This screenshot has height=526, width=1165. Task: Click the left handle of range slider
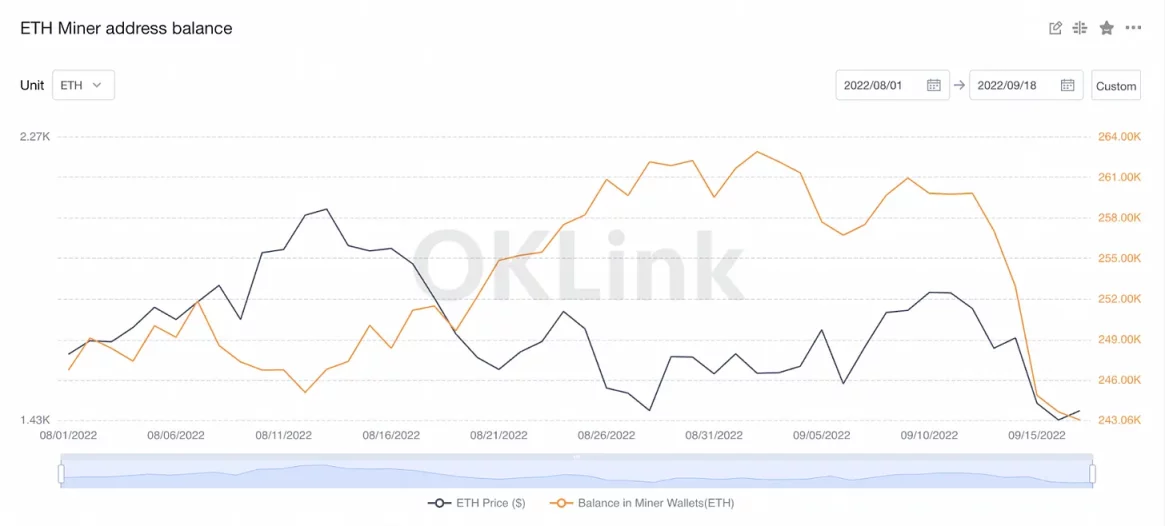(61, 473)
